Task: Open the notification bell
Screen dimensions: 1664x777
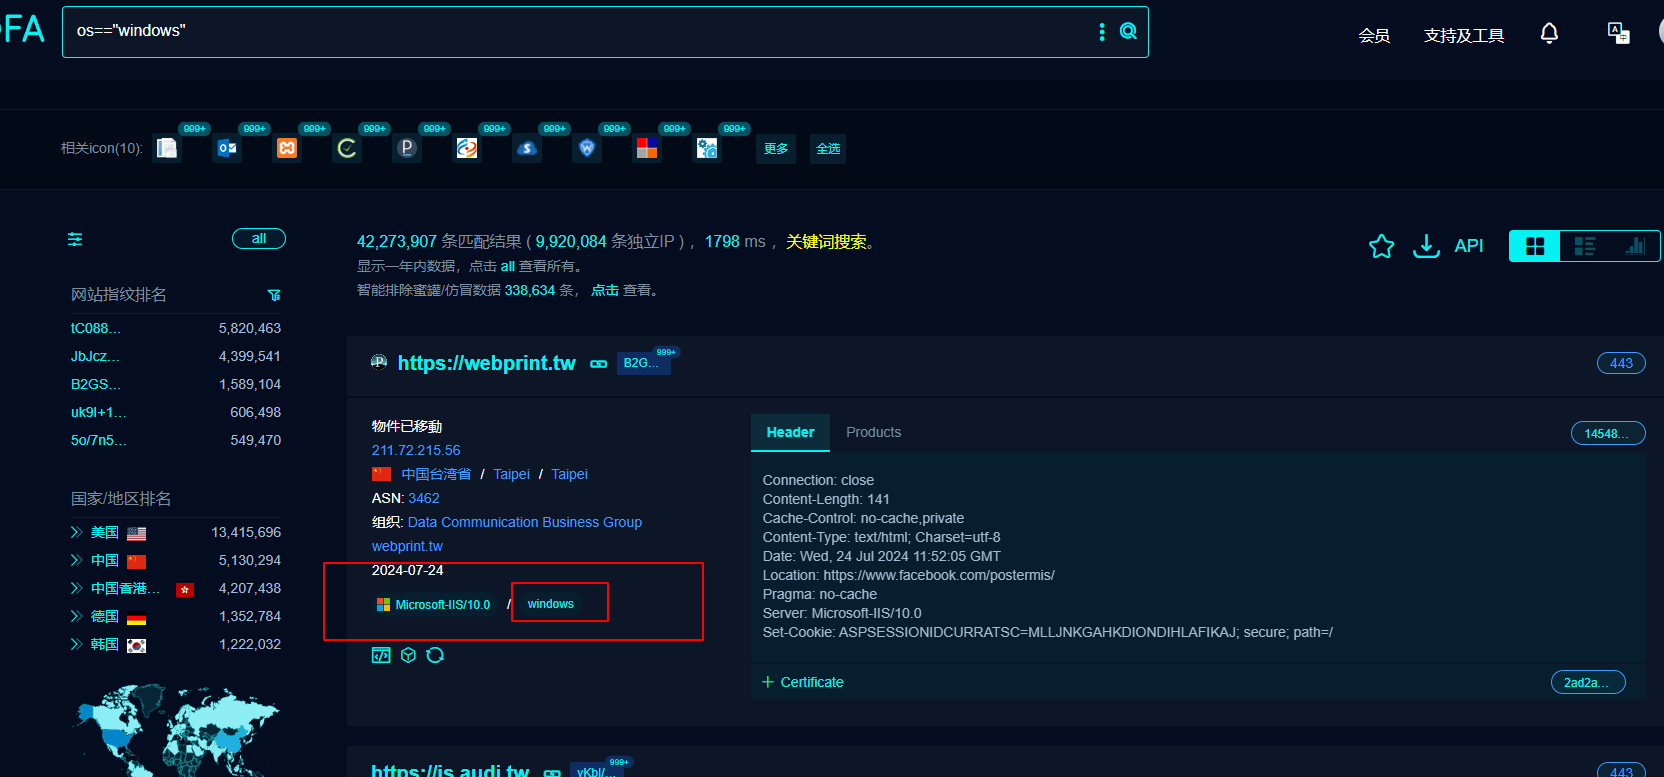Action: coord(1549,34)
